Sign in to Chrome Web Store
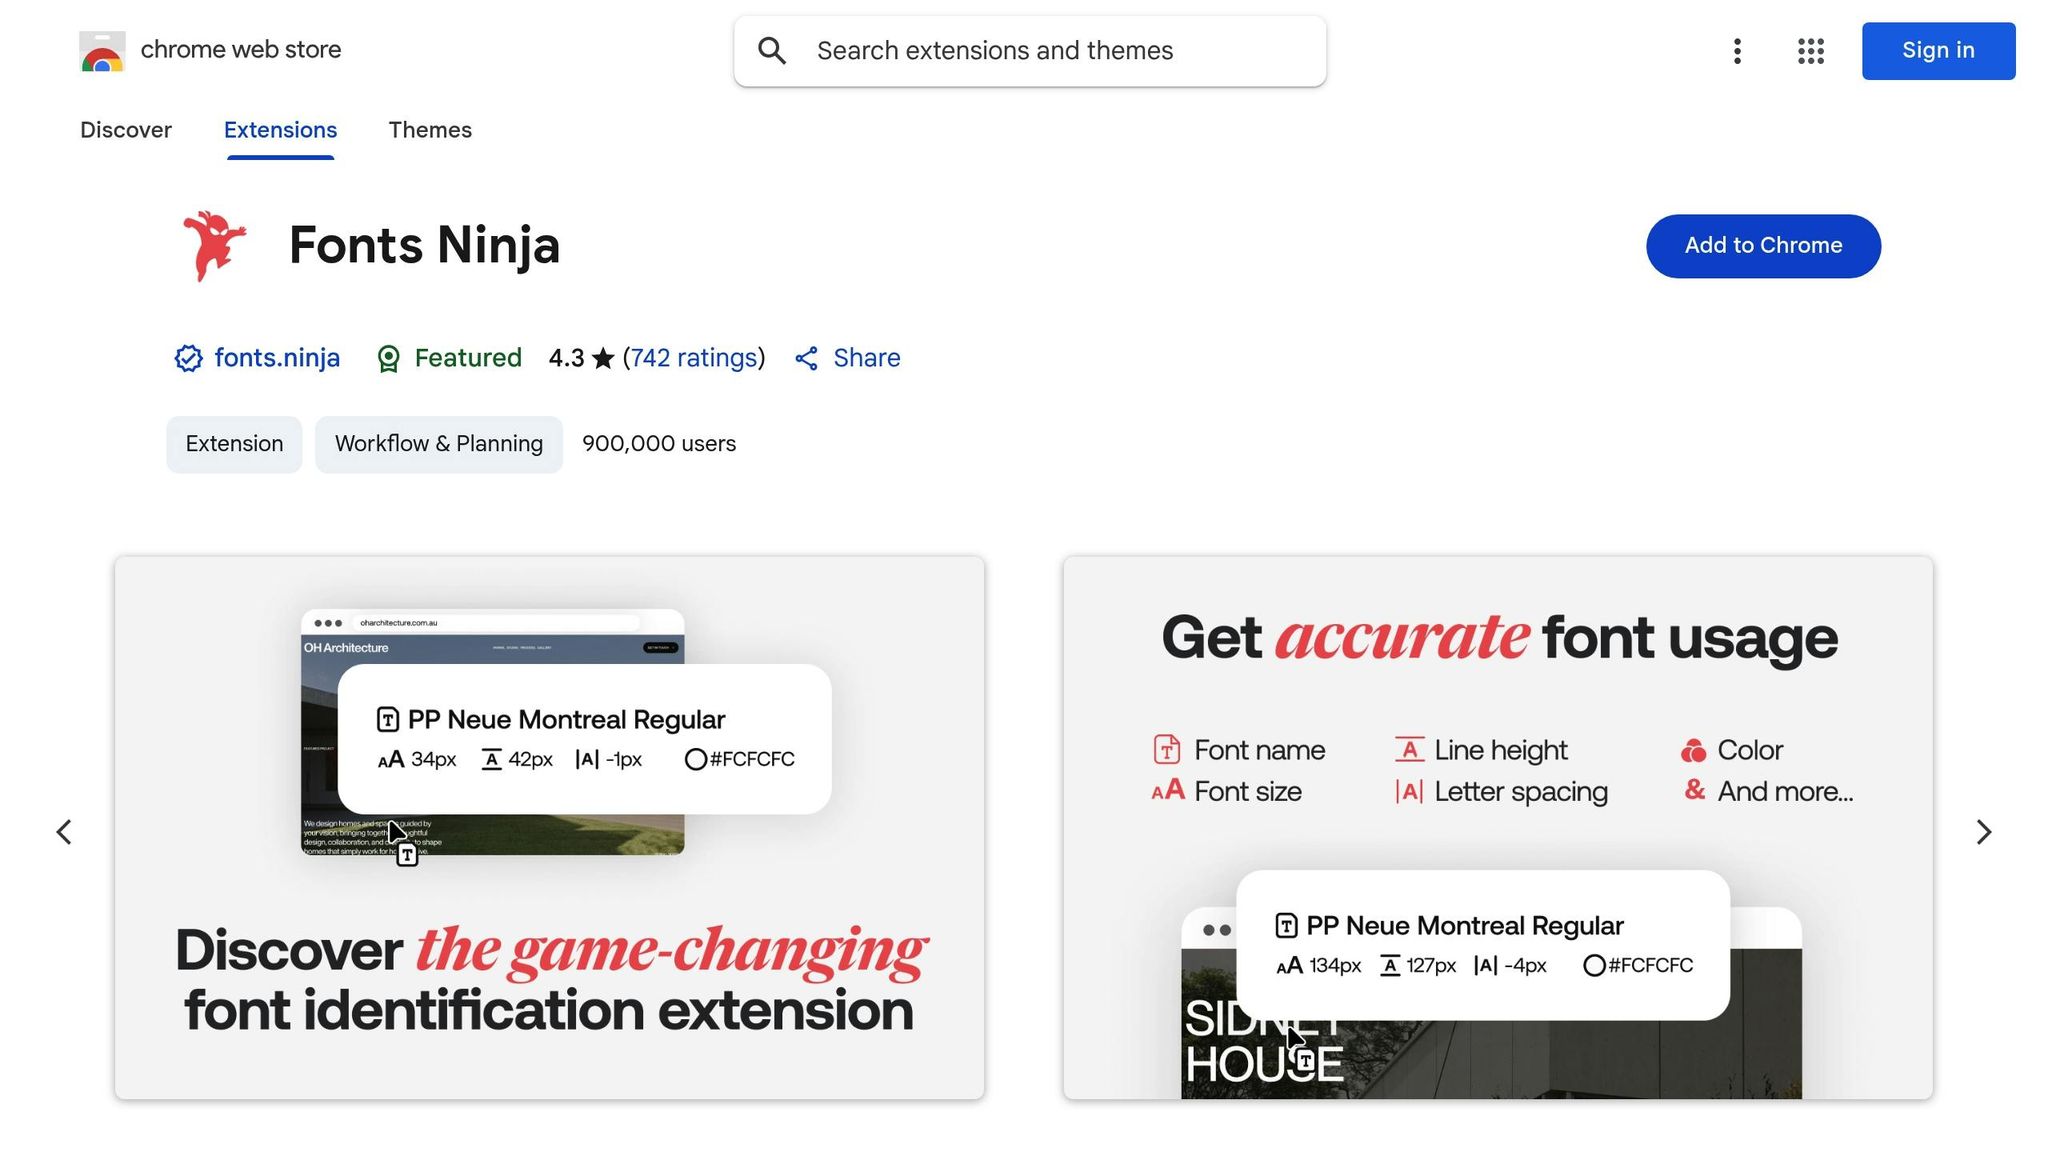The image size is (2048, 1152). pyautogui.click(x=1937, y=50)
